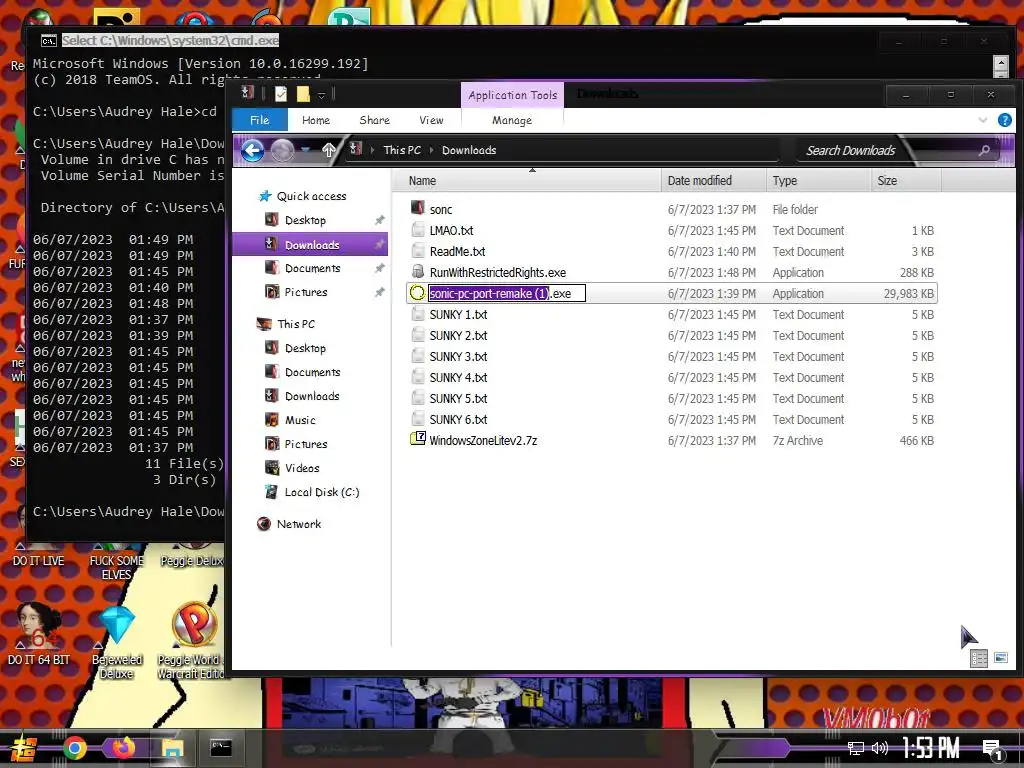This screenshot has width=1024, height=768.
Task: Select the RunWithRestrictedRights.exe icon
Action: 418,272
